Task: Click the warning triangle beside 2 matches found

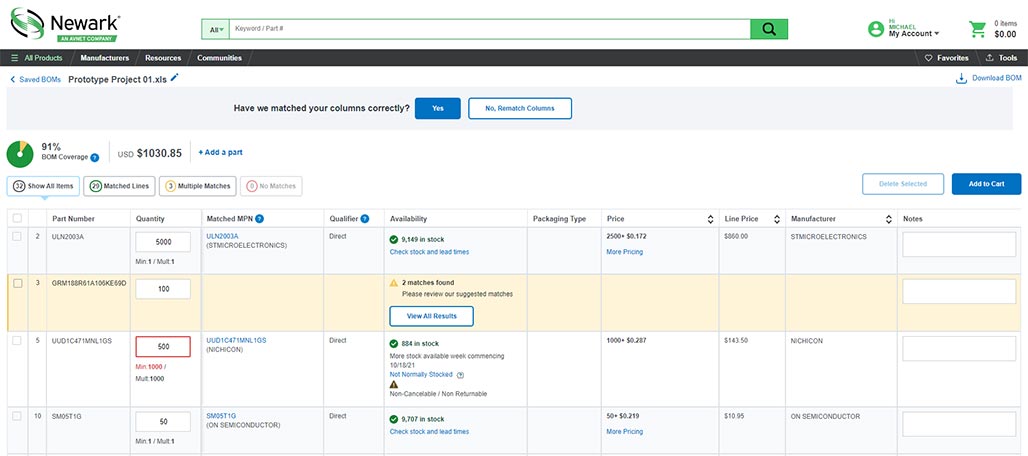Action: tap(393, 283)
